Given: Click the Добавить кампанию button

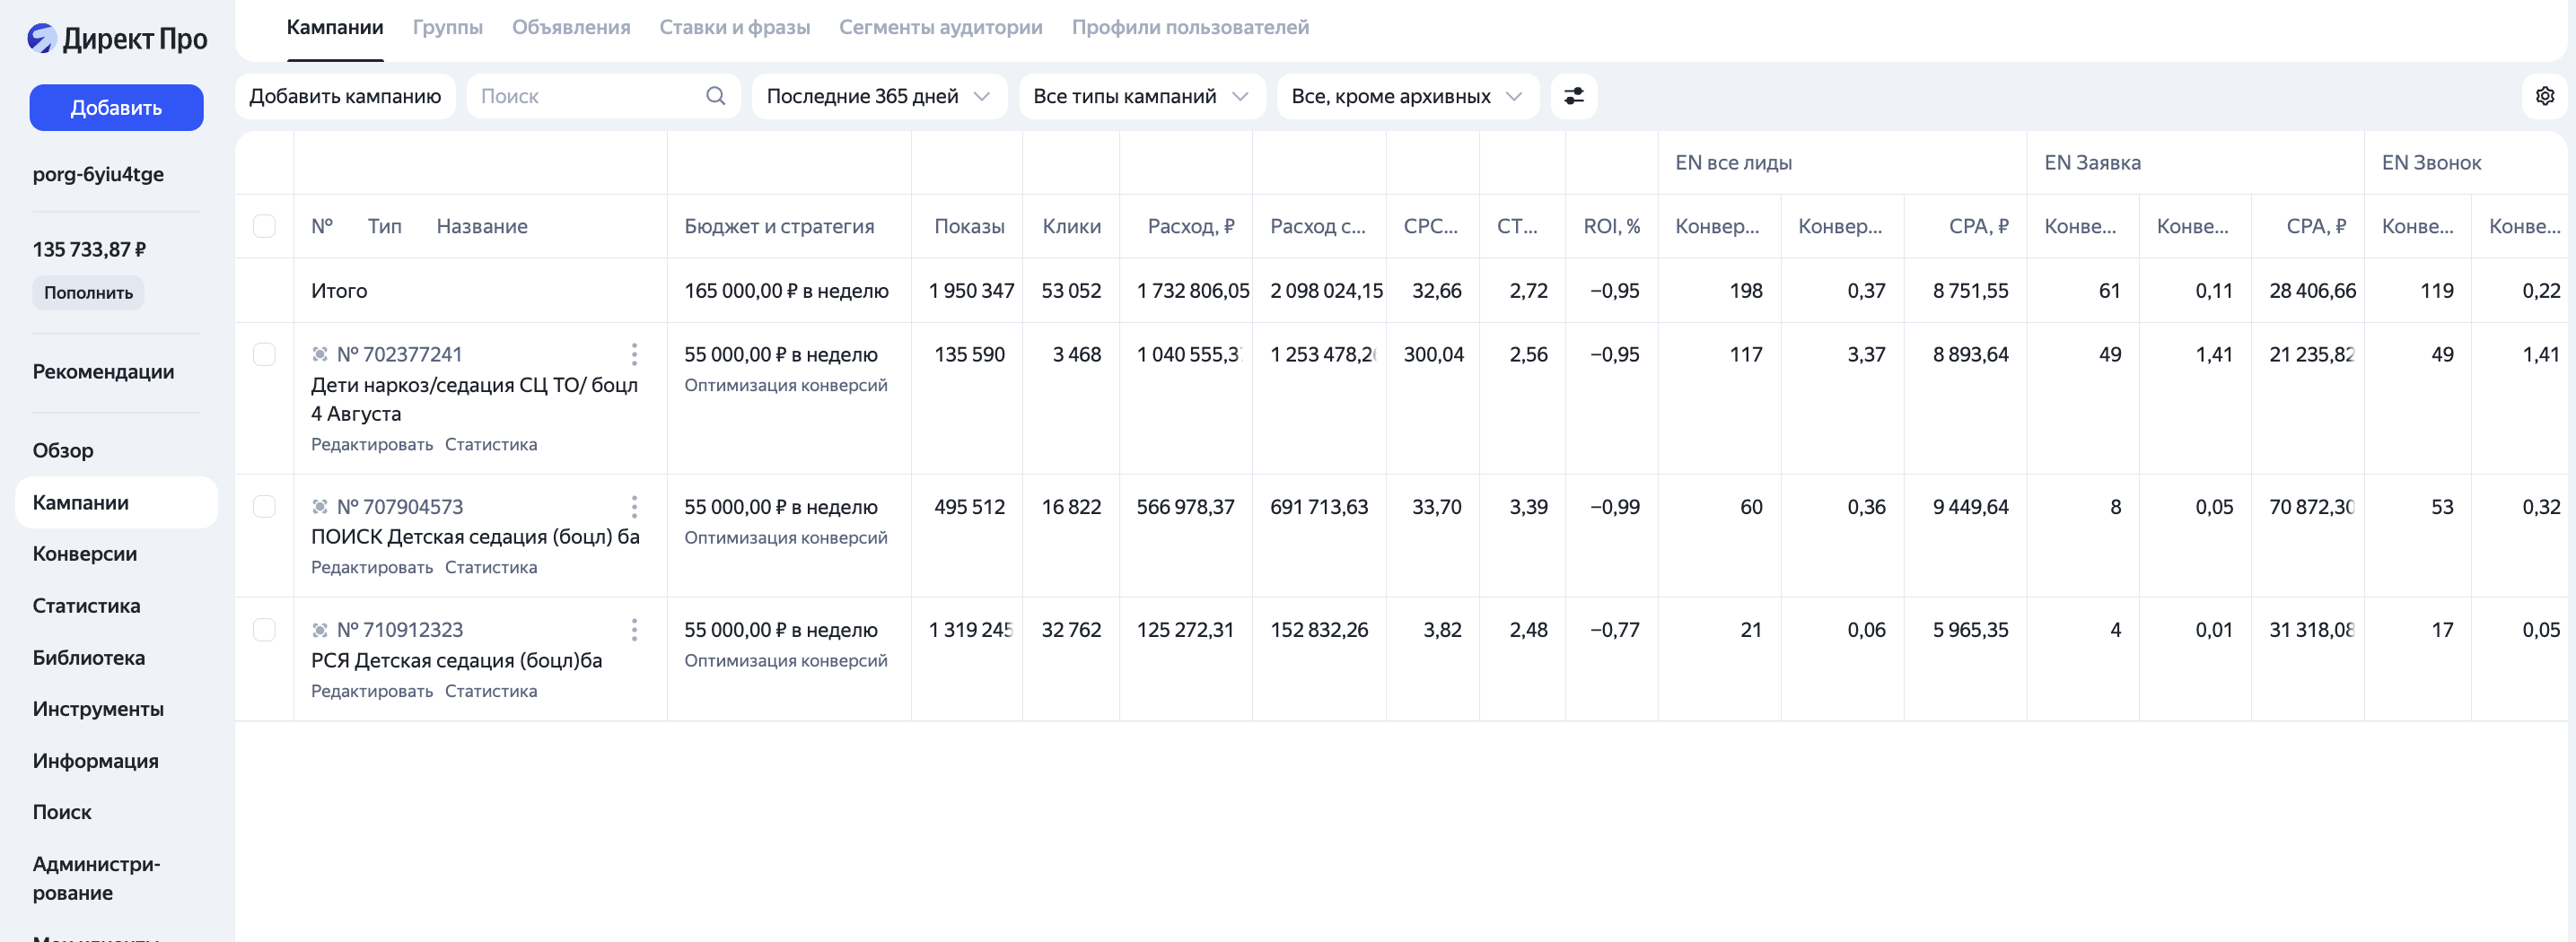Looking at the screenshot, I should click(x=345, y=96).
